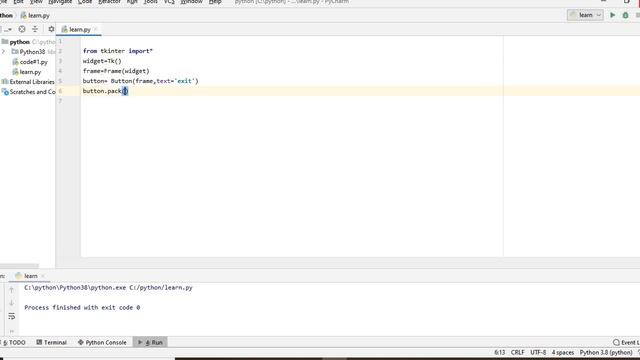Open the Refactor menu
The width and height of the screenshot is (640, 360).
(109, 2)
